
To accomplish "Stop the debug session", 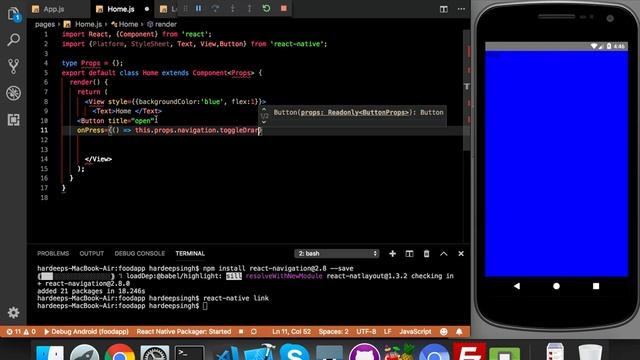I will [284, 9].
